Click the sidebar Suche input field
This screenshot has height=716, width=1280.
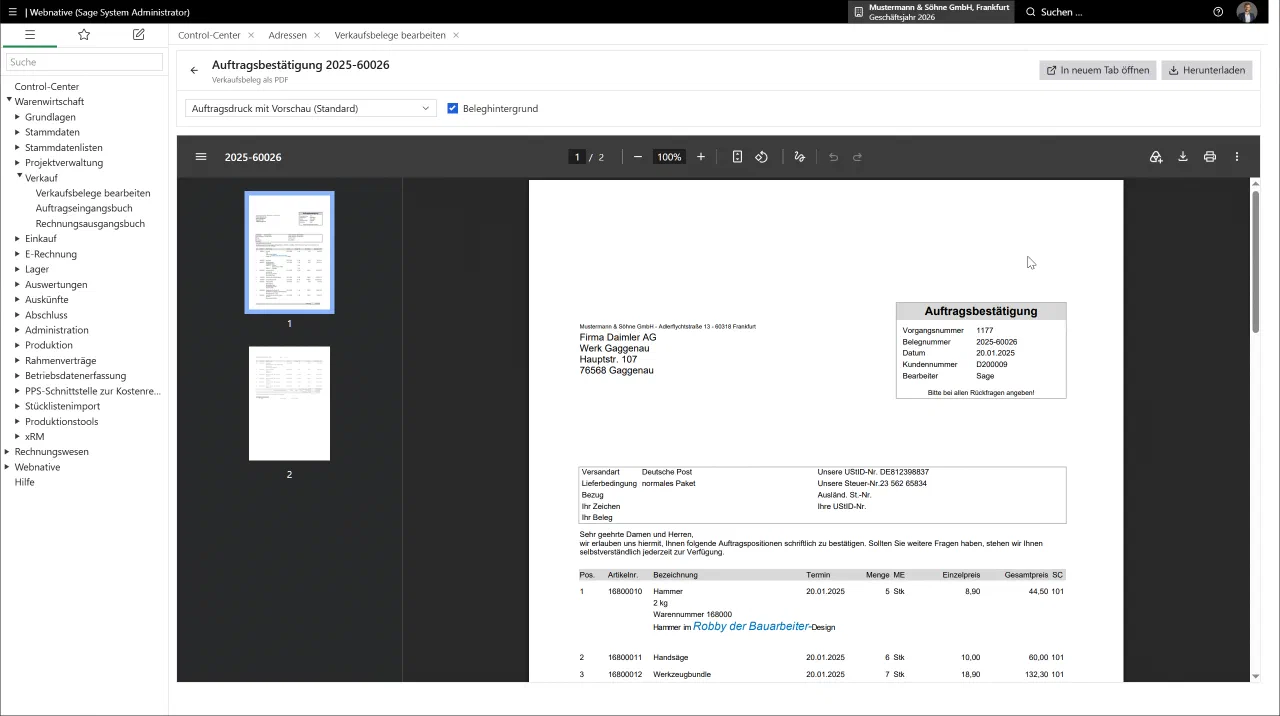tap(84, 62)
